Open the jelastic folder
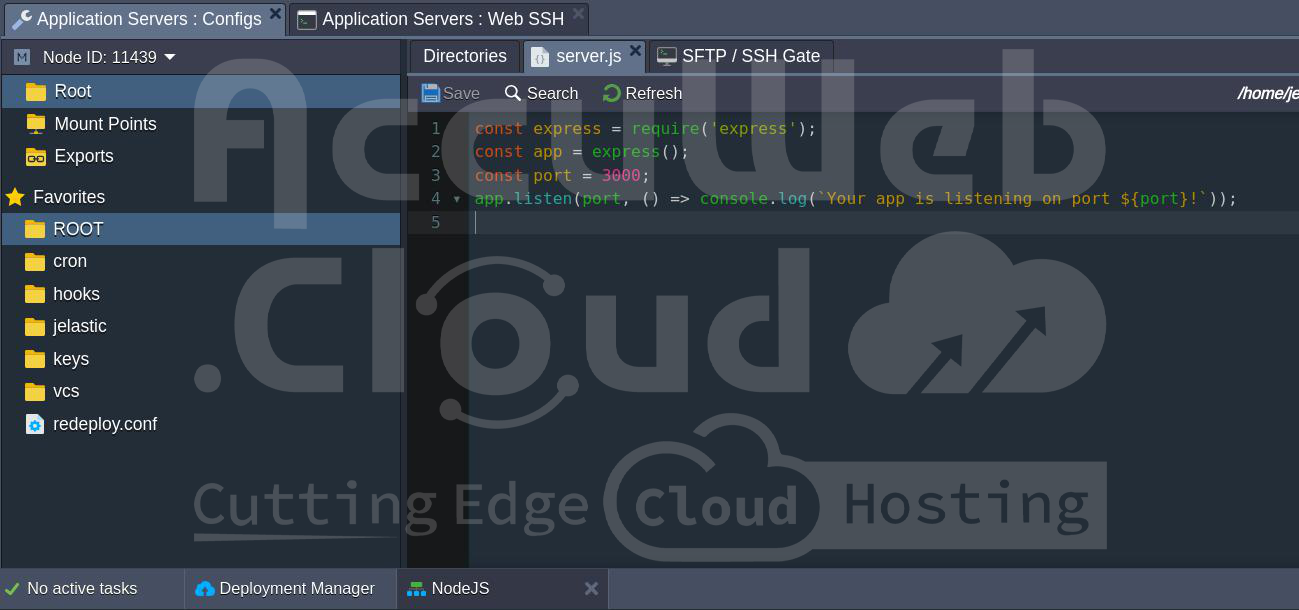The width and height of the screenshot is (1299, 610). [79, 326]
